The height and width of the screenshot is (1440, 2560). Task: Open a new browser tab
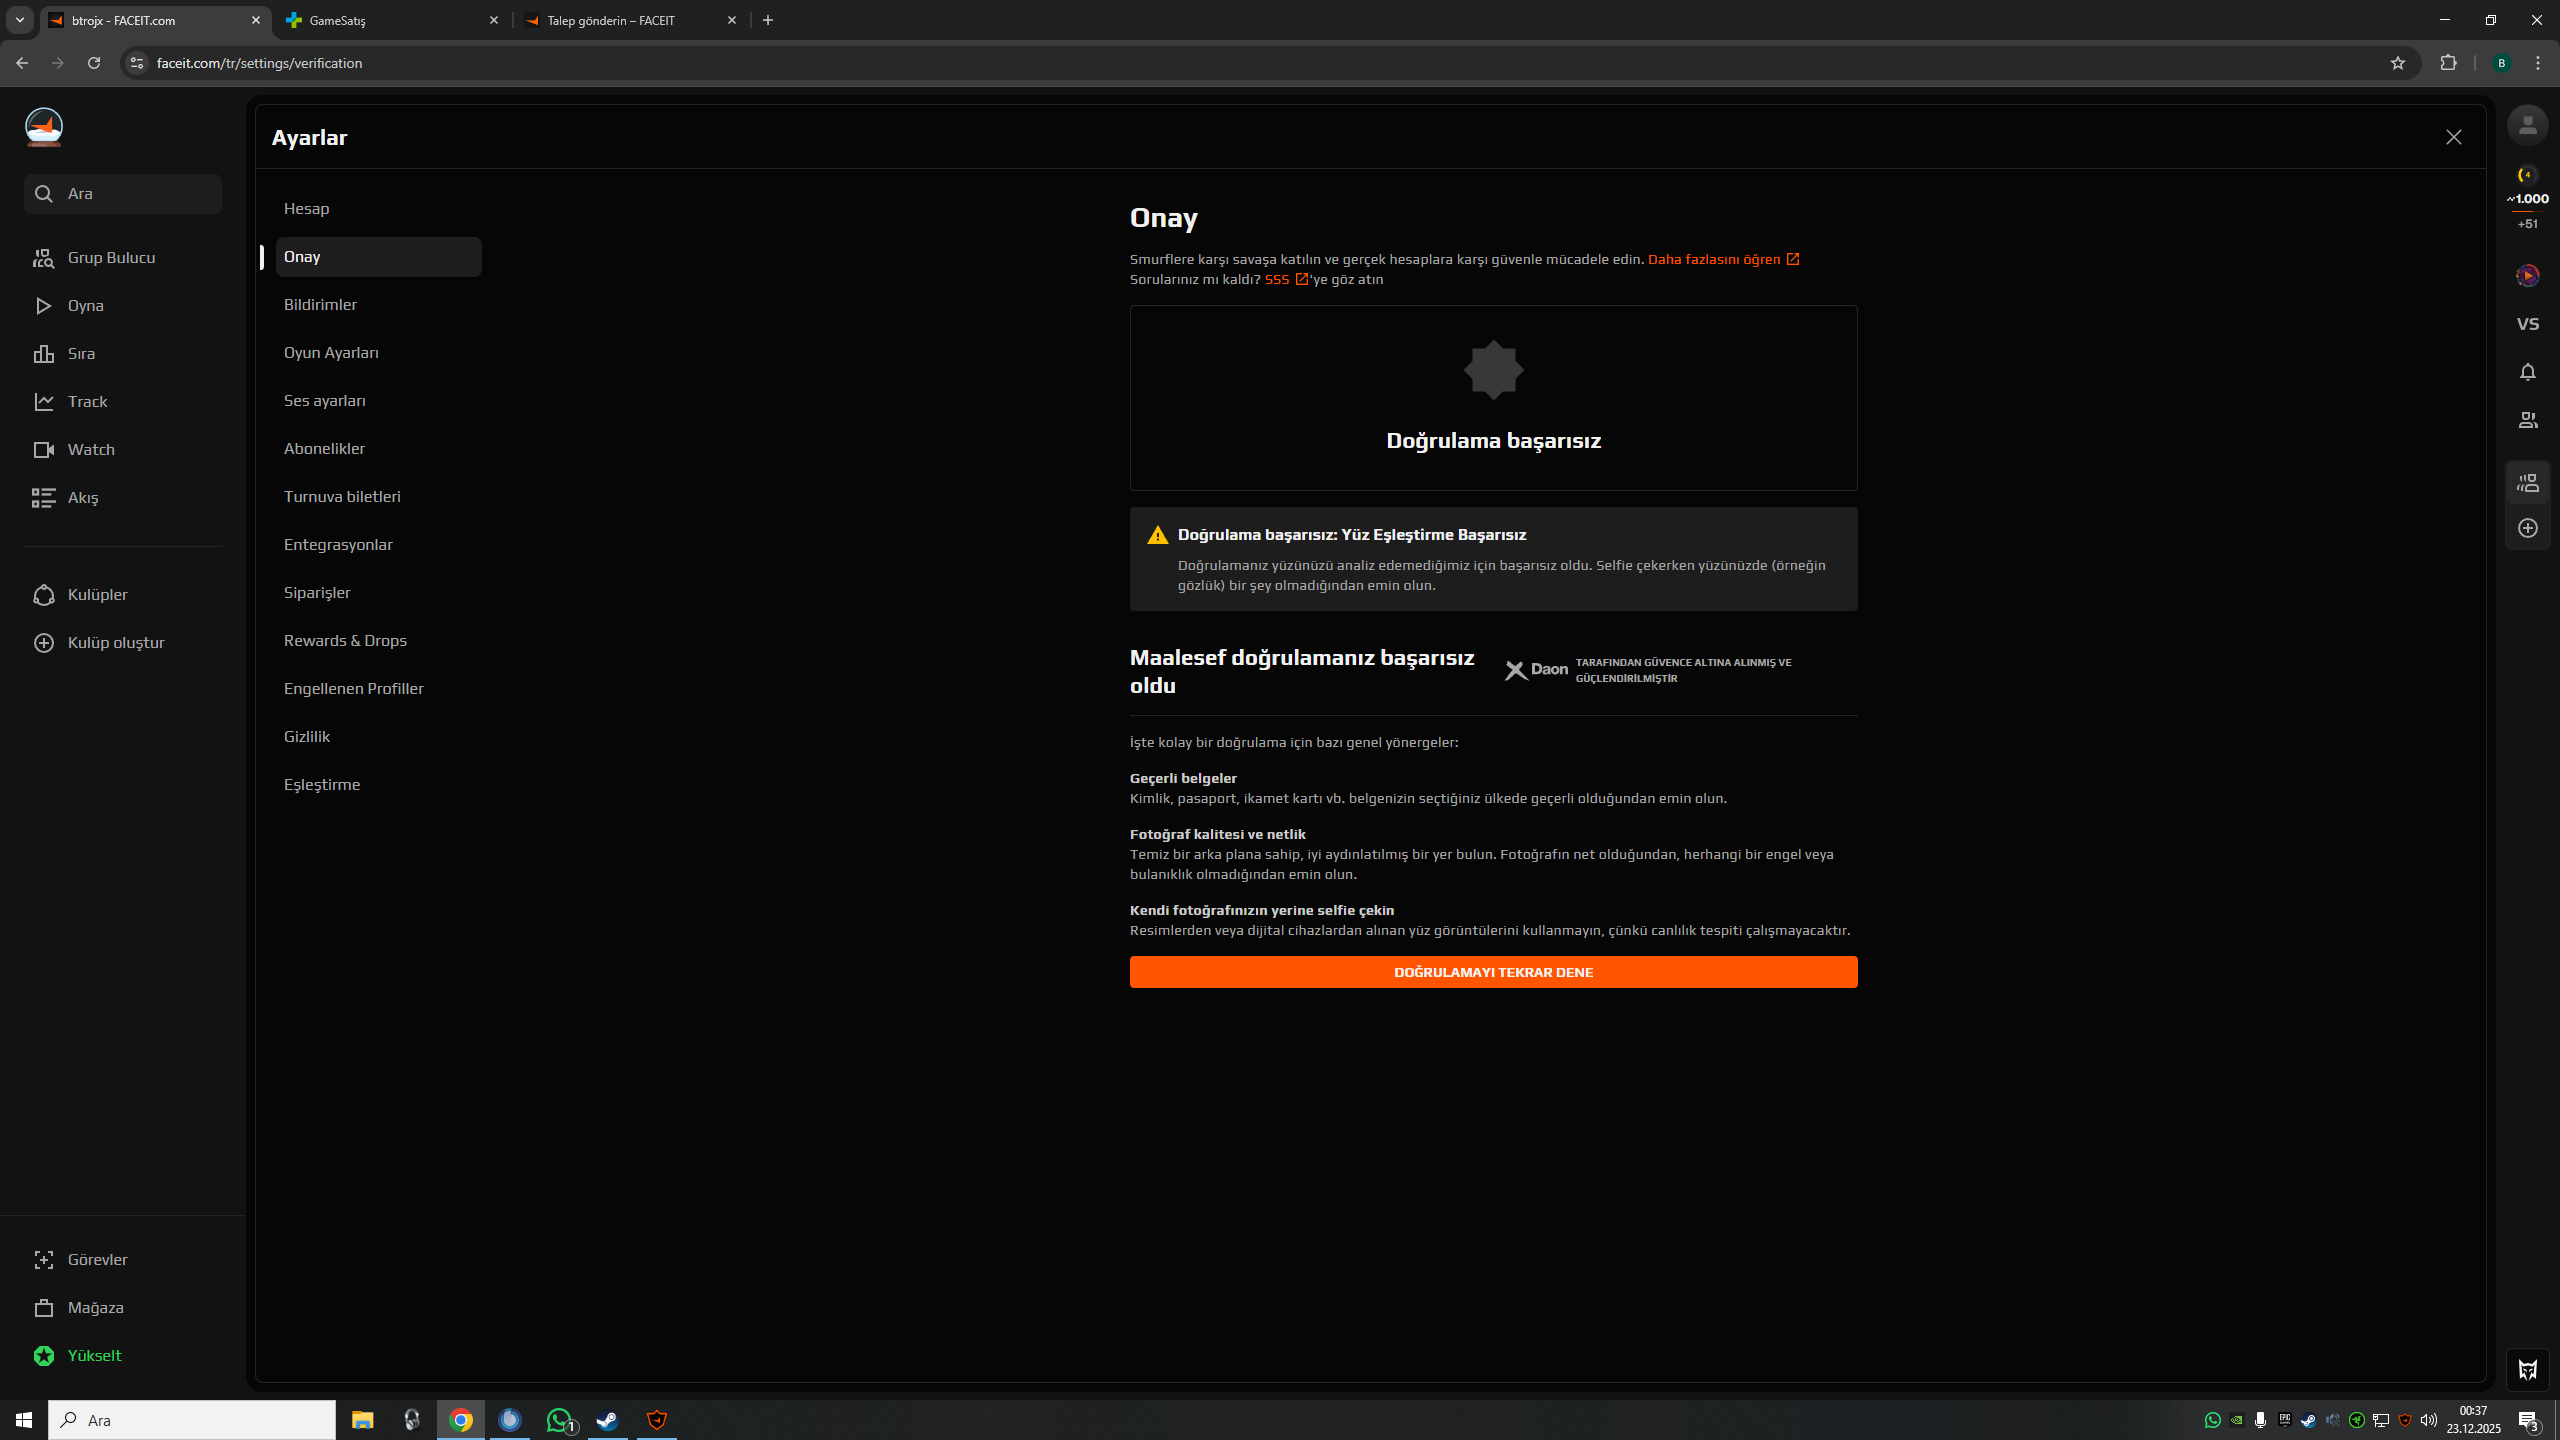[768, 20]
